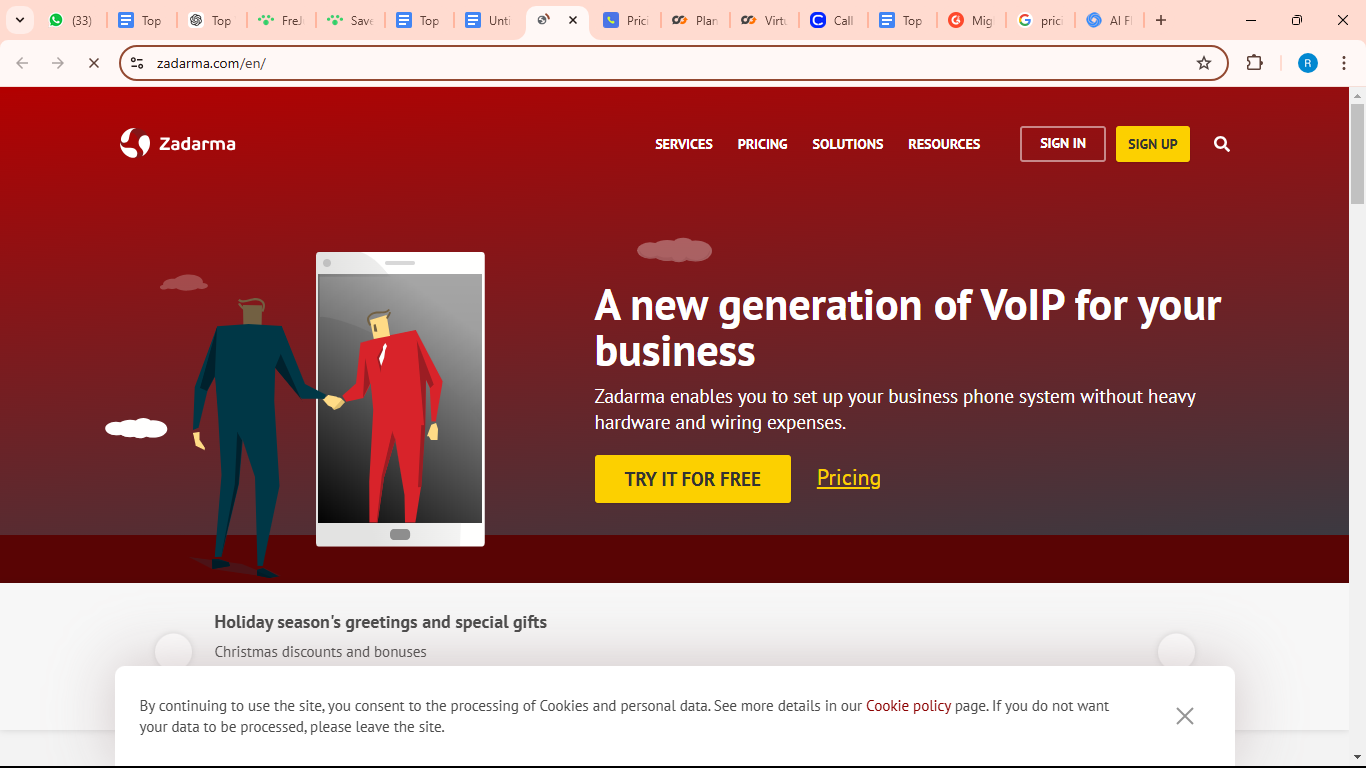Viewport: 1366px width, 768px height.
Task: Bookmark the page using the star icon
Action: (1204, 62)
